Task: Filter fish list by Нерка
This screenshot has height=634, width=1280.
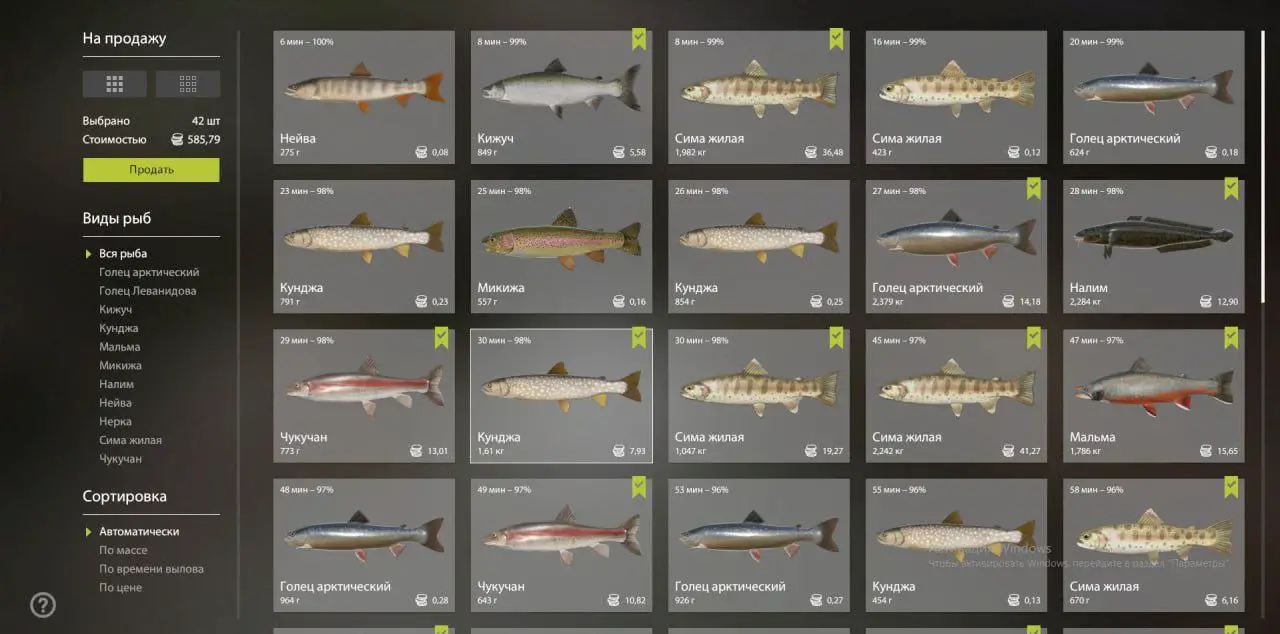Action: coord(115,421)
